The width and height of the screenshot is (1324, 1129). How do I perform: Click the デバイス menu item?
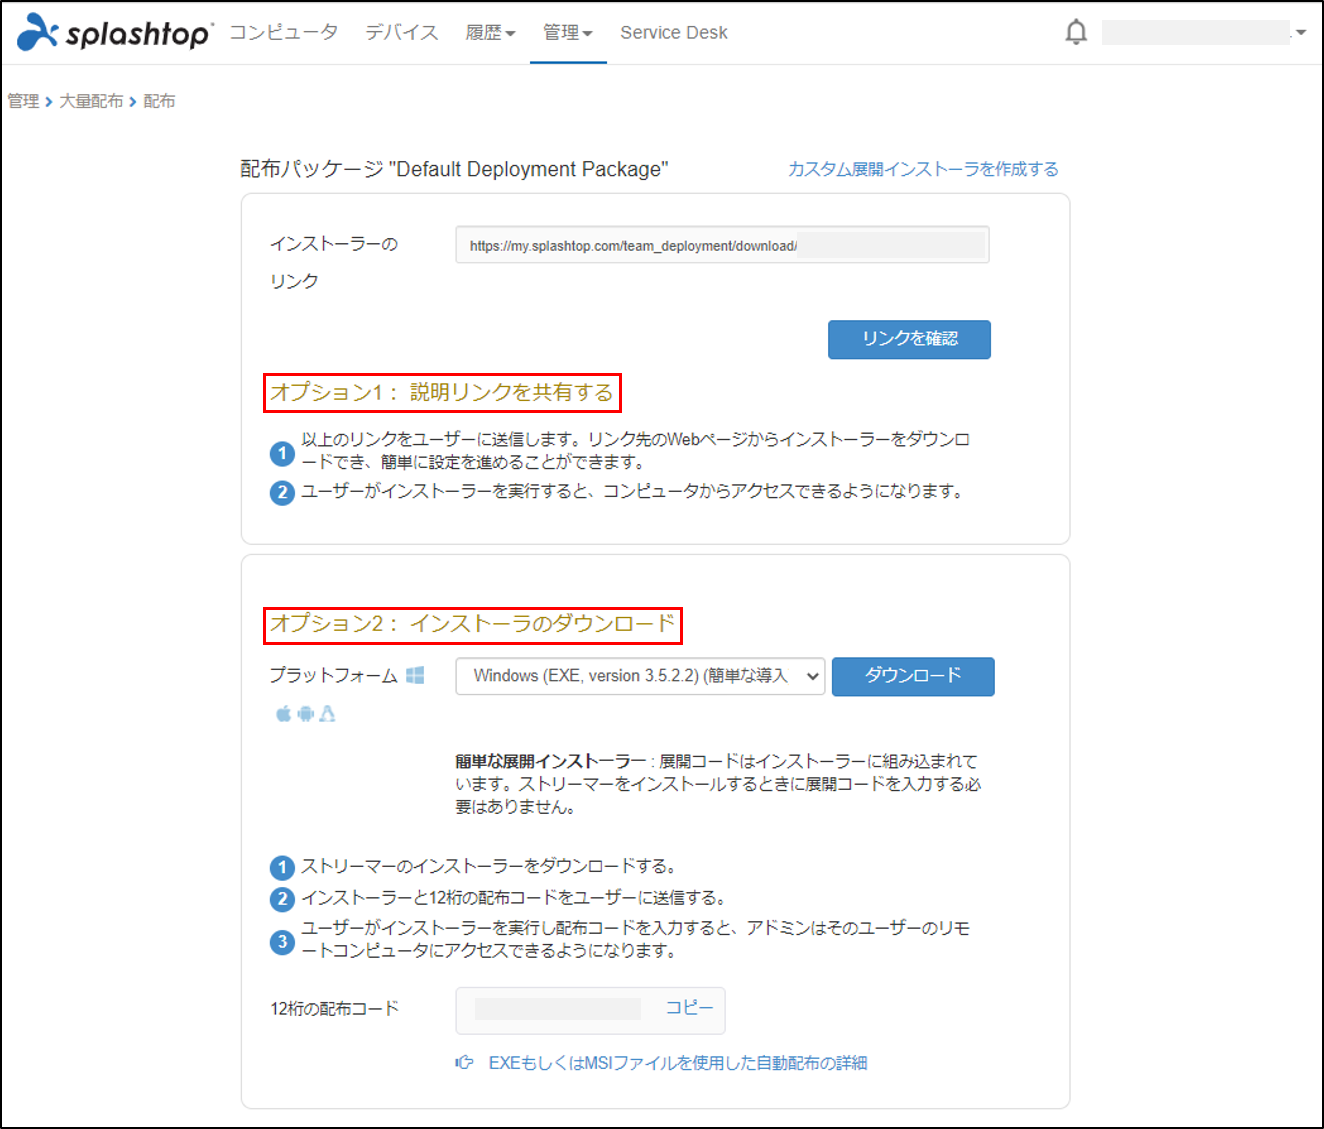tap(400, 32)
